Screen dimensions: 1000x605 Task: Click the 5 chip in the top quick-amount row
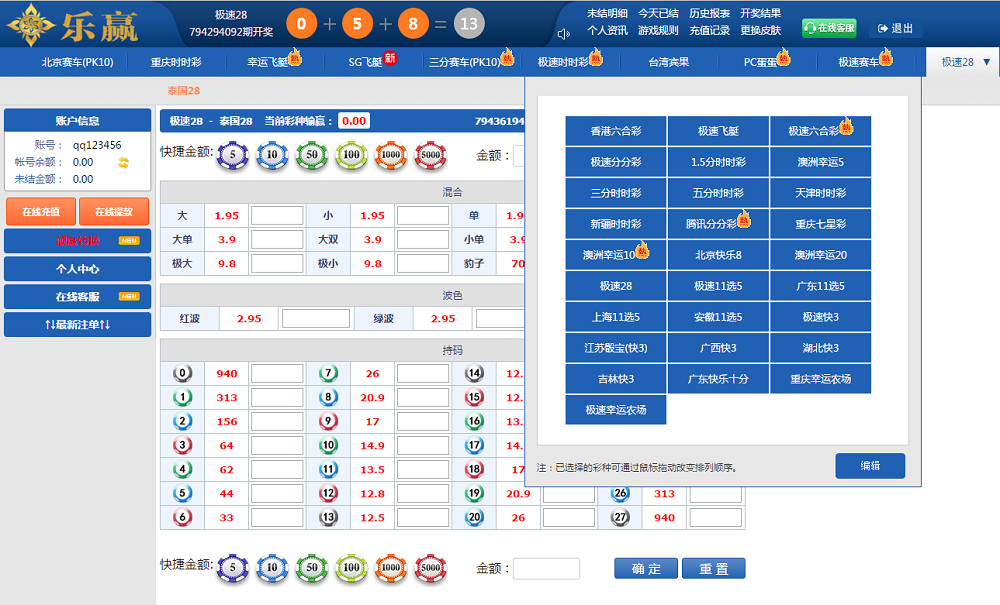(x=232, y=155)
